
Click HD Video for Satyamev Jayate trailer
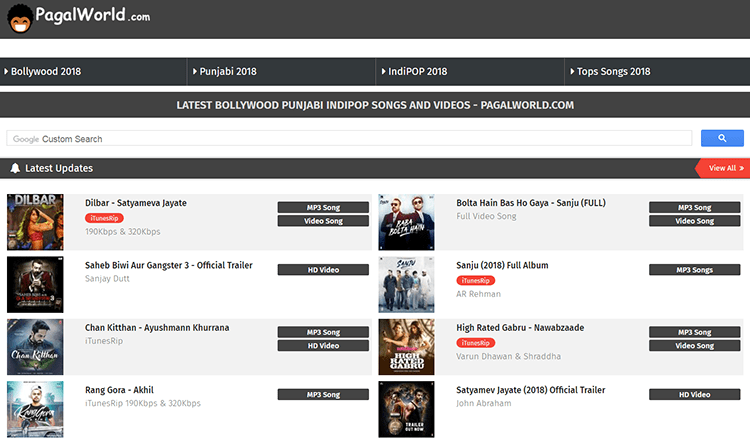pyautogui.click(x=695, y=395)
